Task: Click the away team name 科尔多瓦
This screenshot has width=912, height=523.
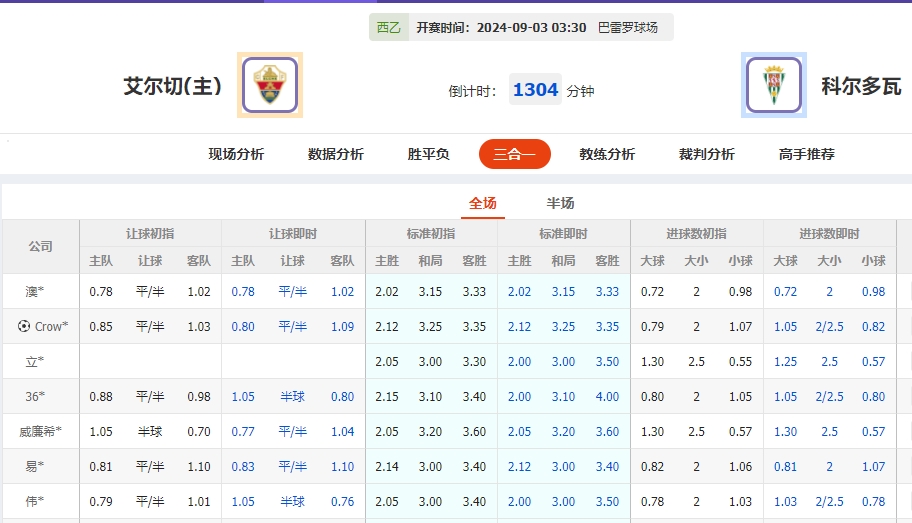Action: coord(861,86)
